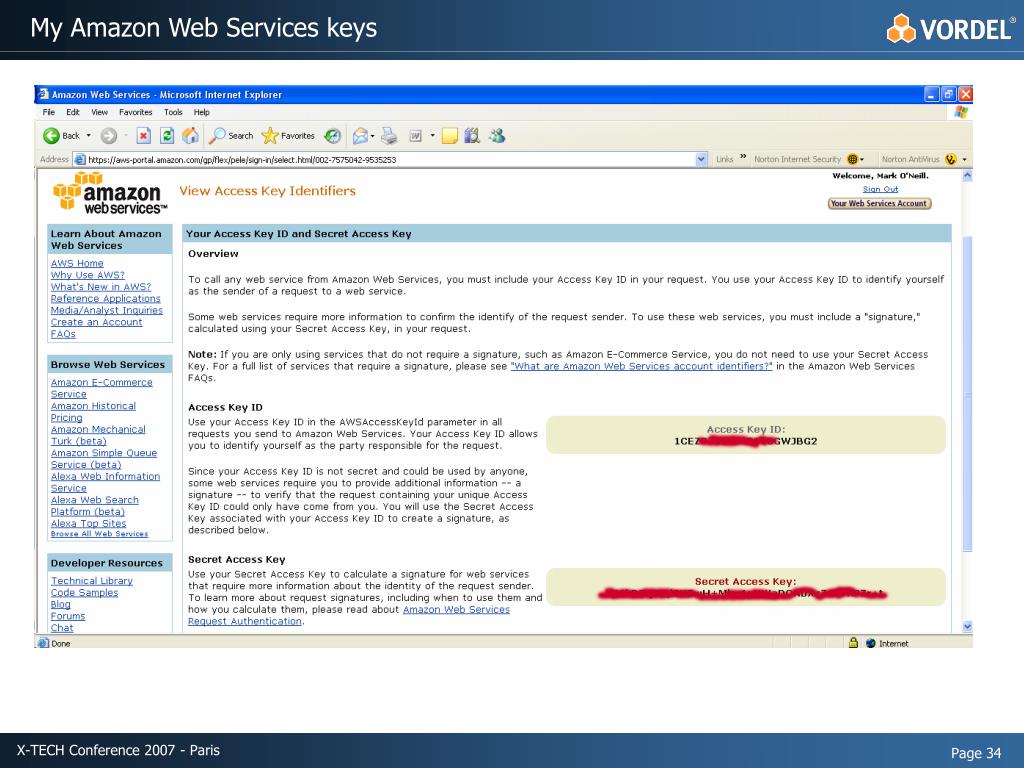Open What are AWS account identifiers link

(641, 366)
